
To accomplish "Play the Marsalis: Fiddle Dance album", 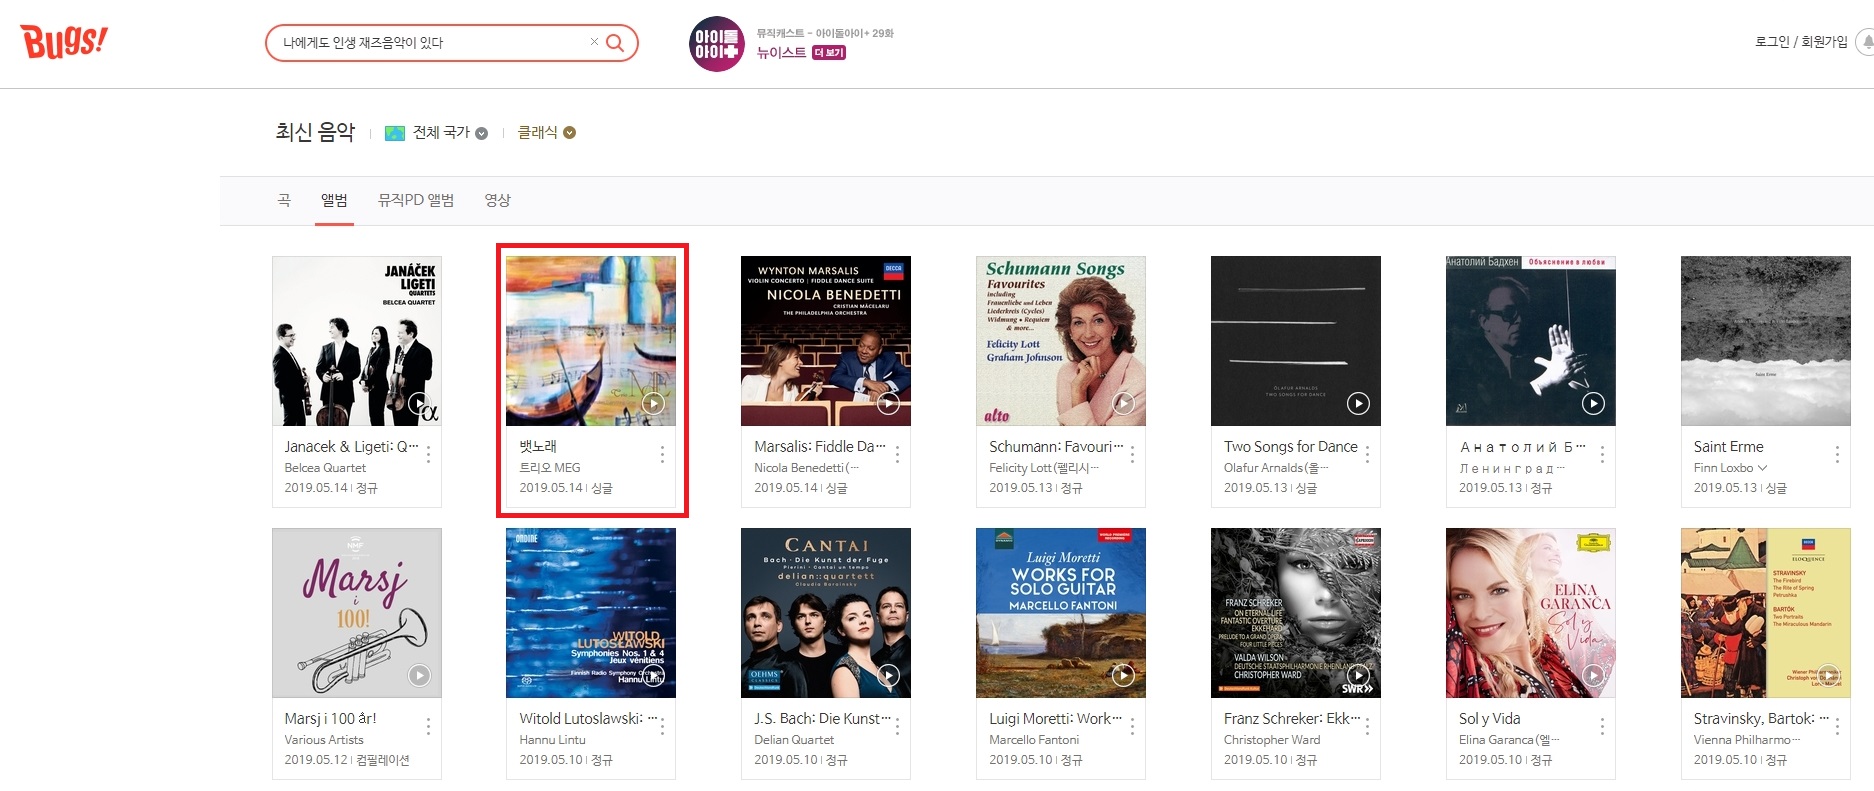I will tap(888, 404).
